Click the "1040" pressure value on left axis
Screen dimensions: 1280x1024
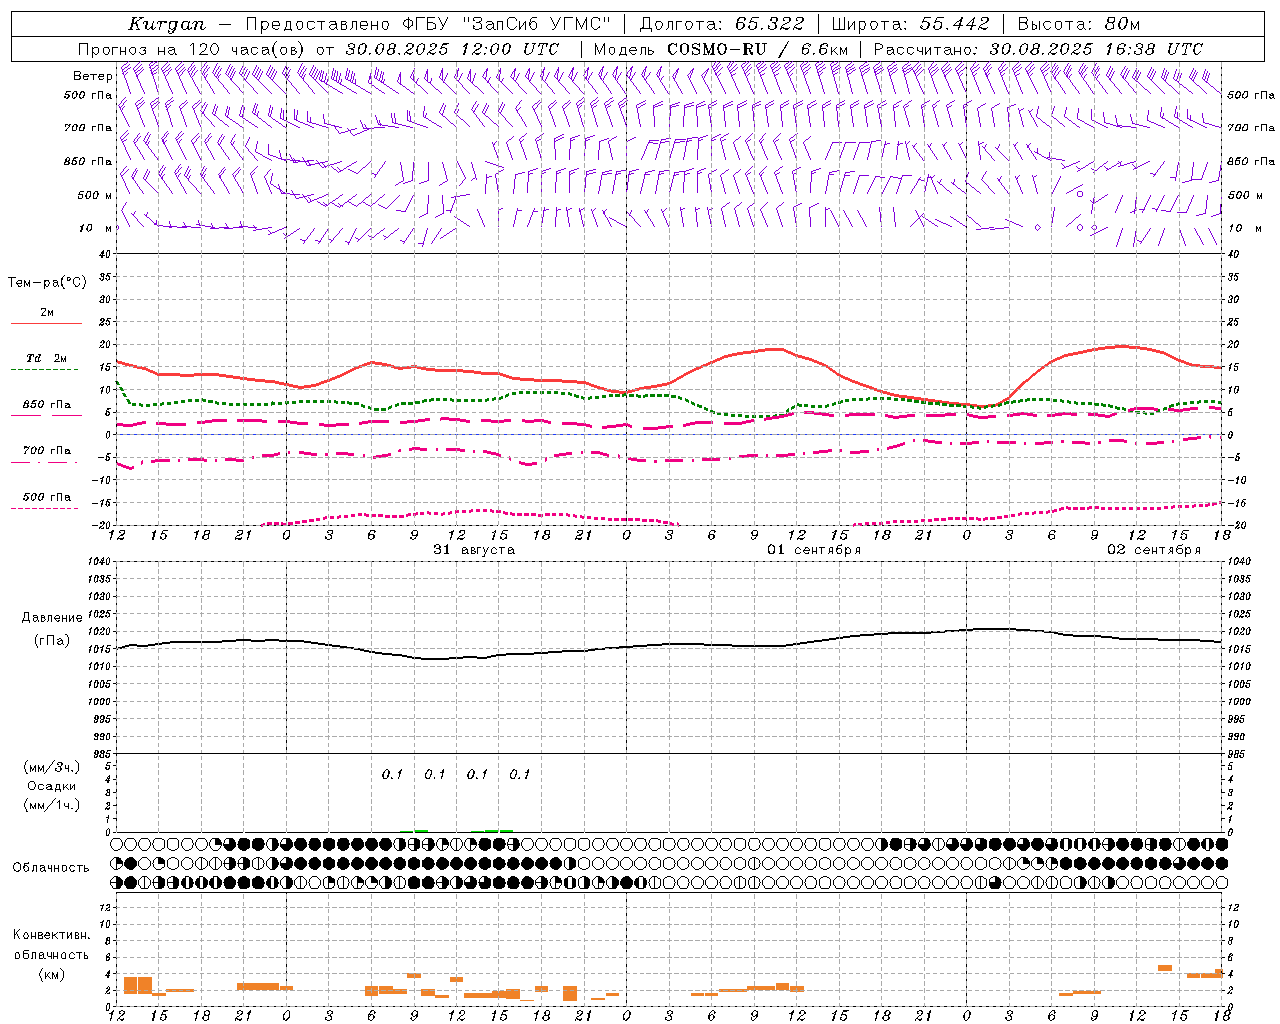[x=97, y=562]
